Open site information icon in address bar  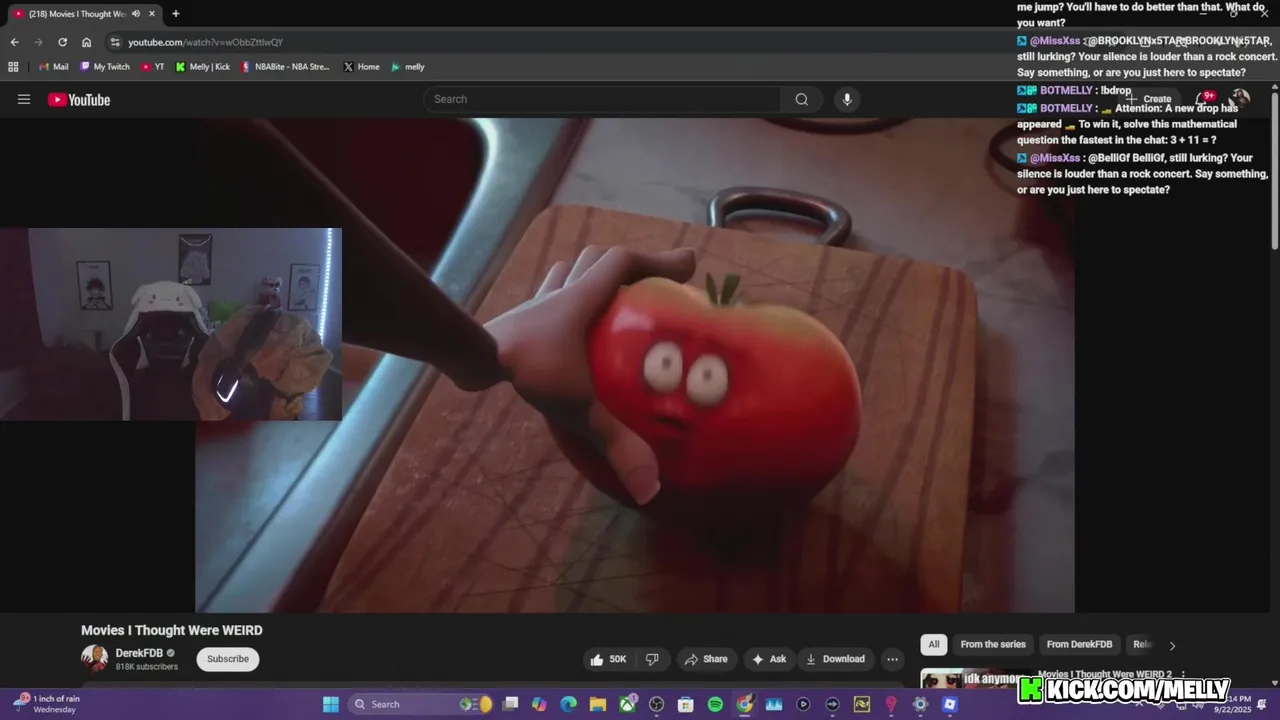tap(115, 42)
